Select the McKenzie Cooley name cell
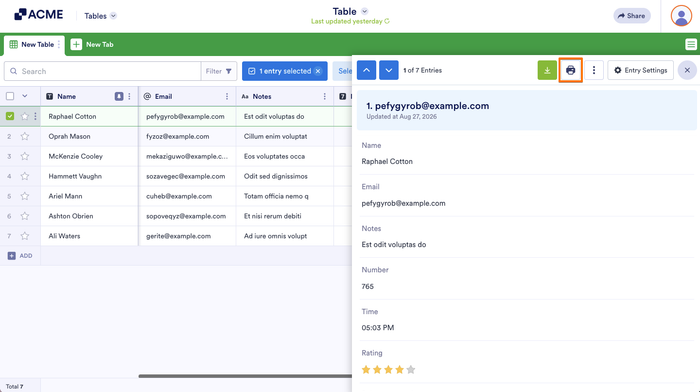This screenshot has height=392, width=700. click(x=89, y=156)
